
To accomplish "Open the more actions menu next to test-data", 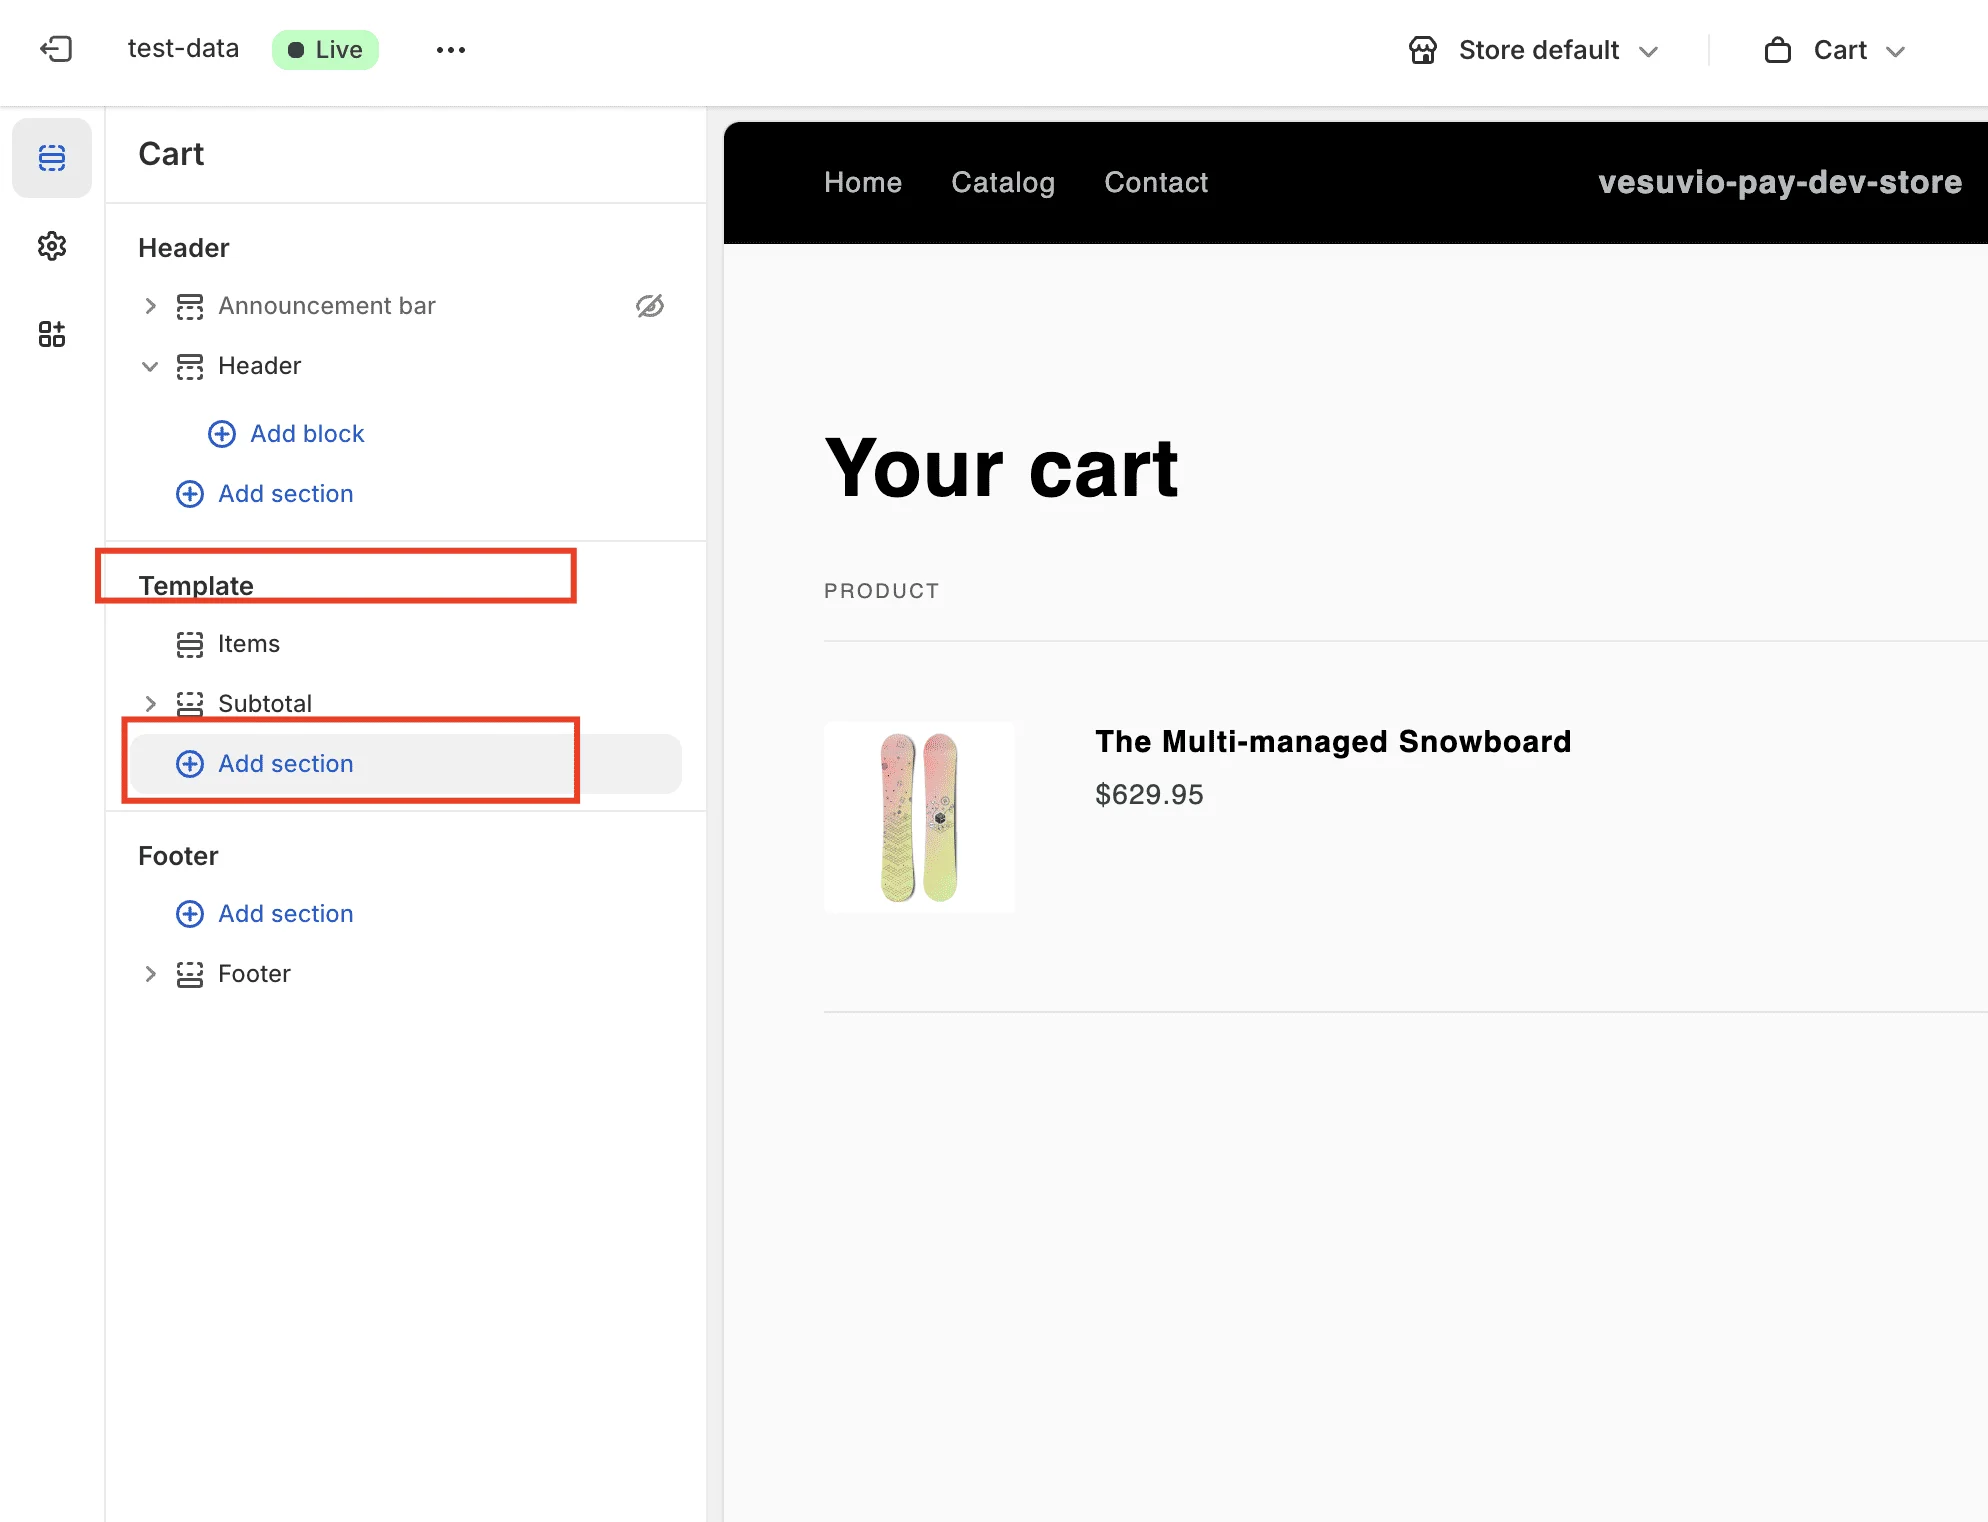I will pos(450,49).
